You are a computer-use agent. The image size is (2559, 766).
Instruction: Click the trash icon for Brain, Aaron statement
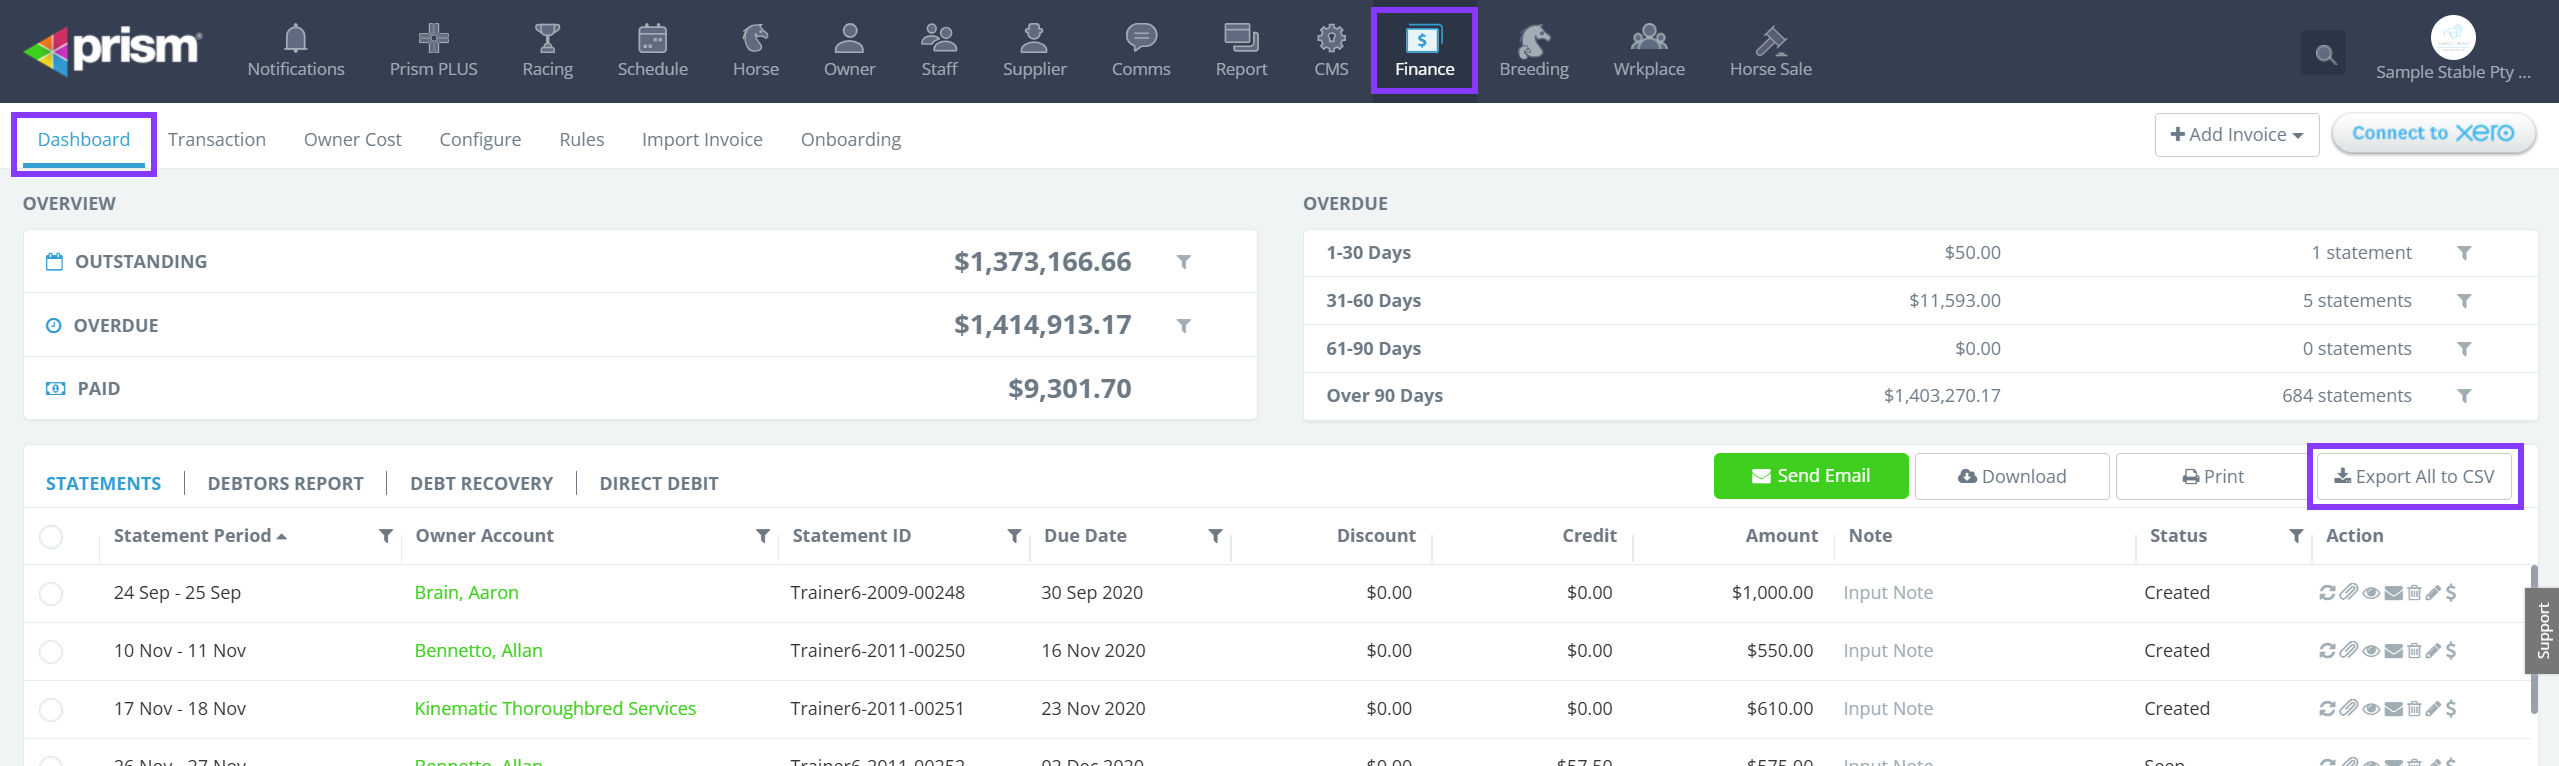(x=2414, y=593)
